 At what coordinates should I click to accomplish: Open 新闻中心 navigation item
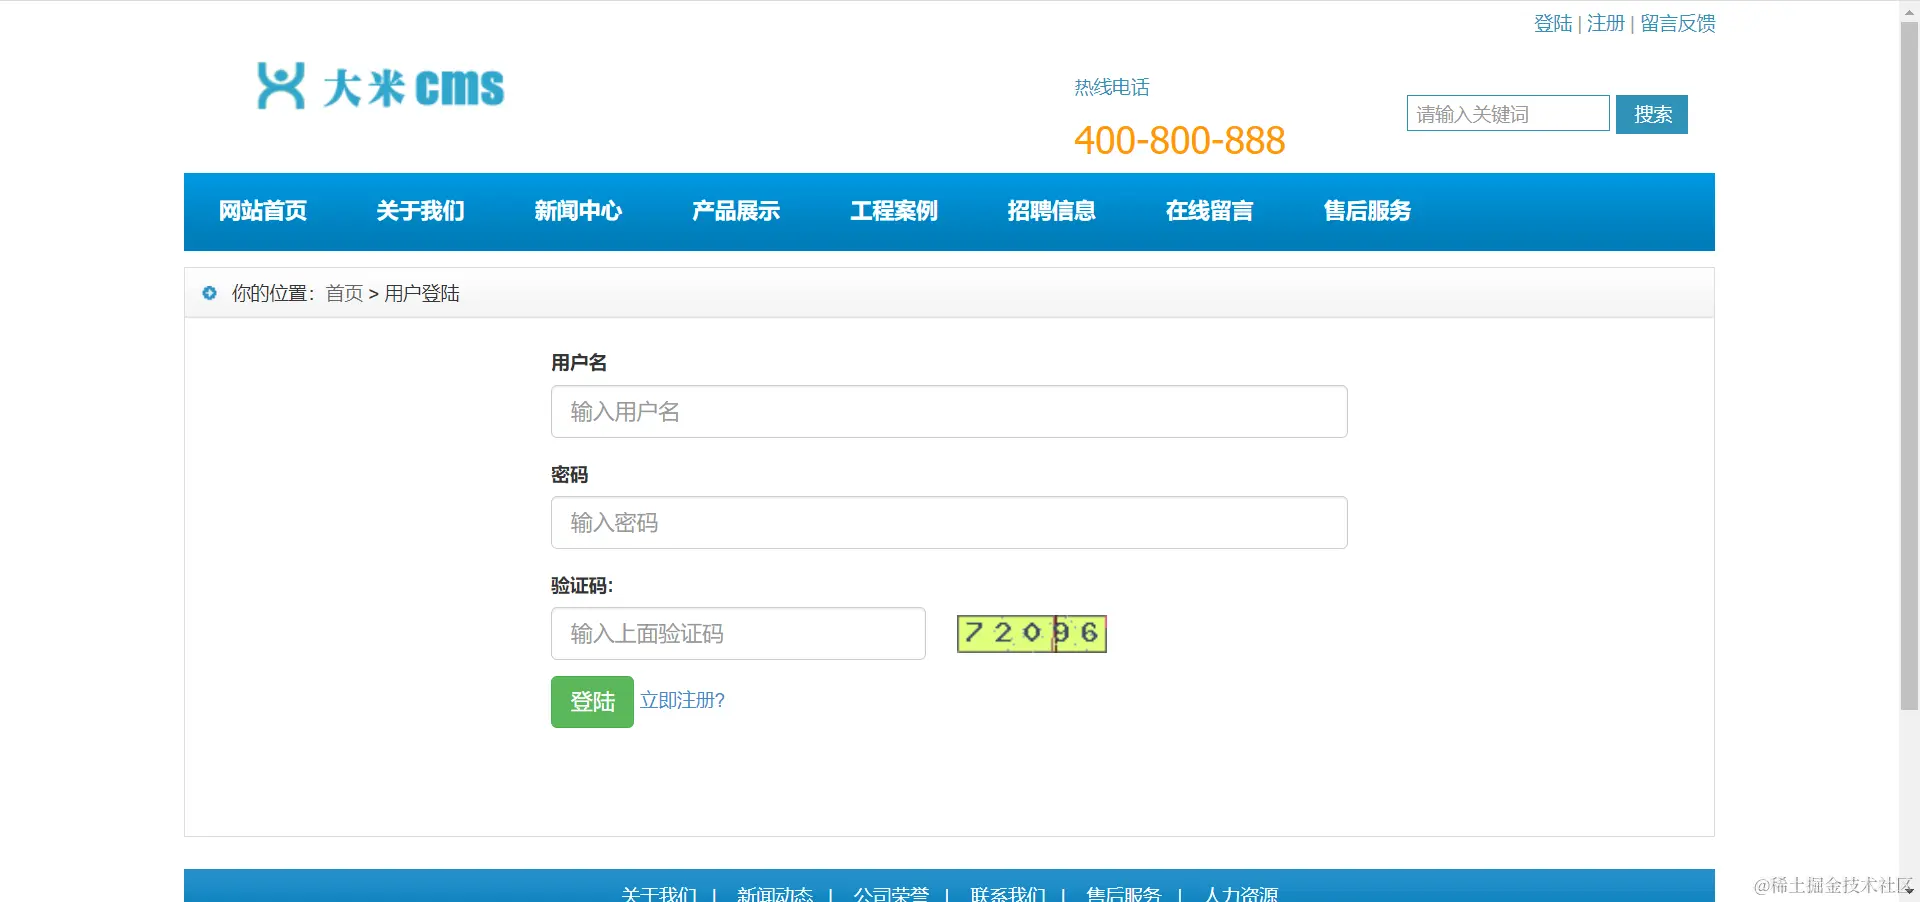point(578,211)
